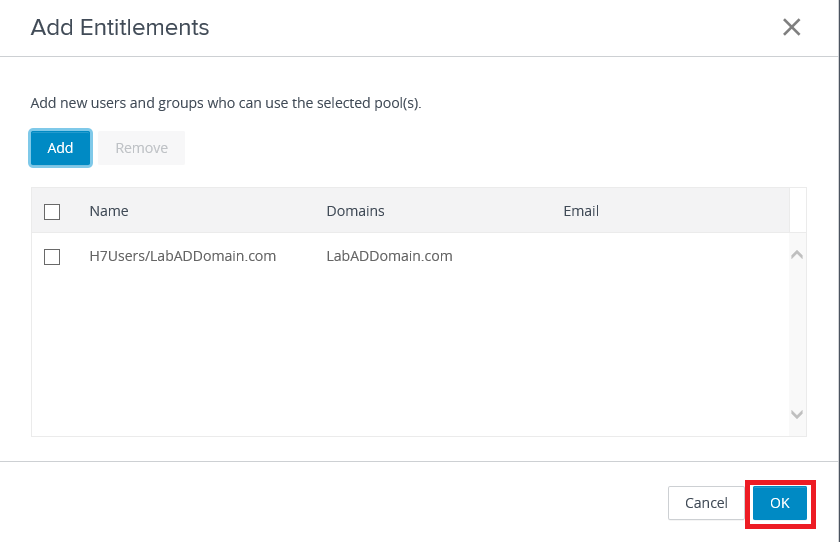The width and height of the screenshot is (840, 542).
Task: Click the Add Entitlements dialog title
Action: click(x=120, y=28)
